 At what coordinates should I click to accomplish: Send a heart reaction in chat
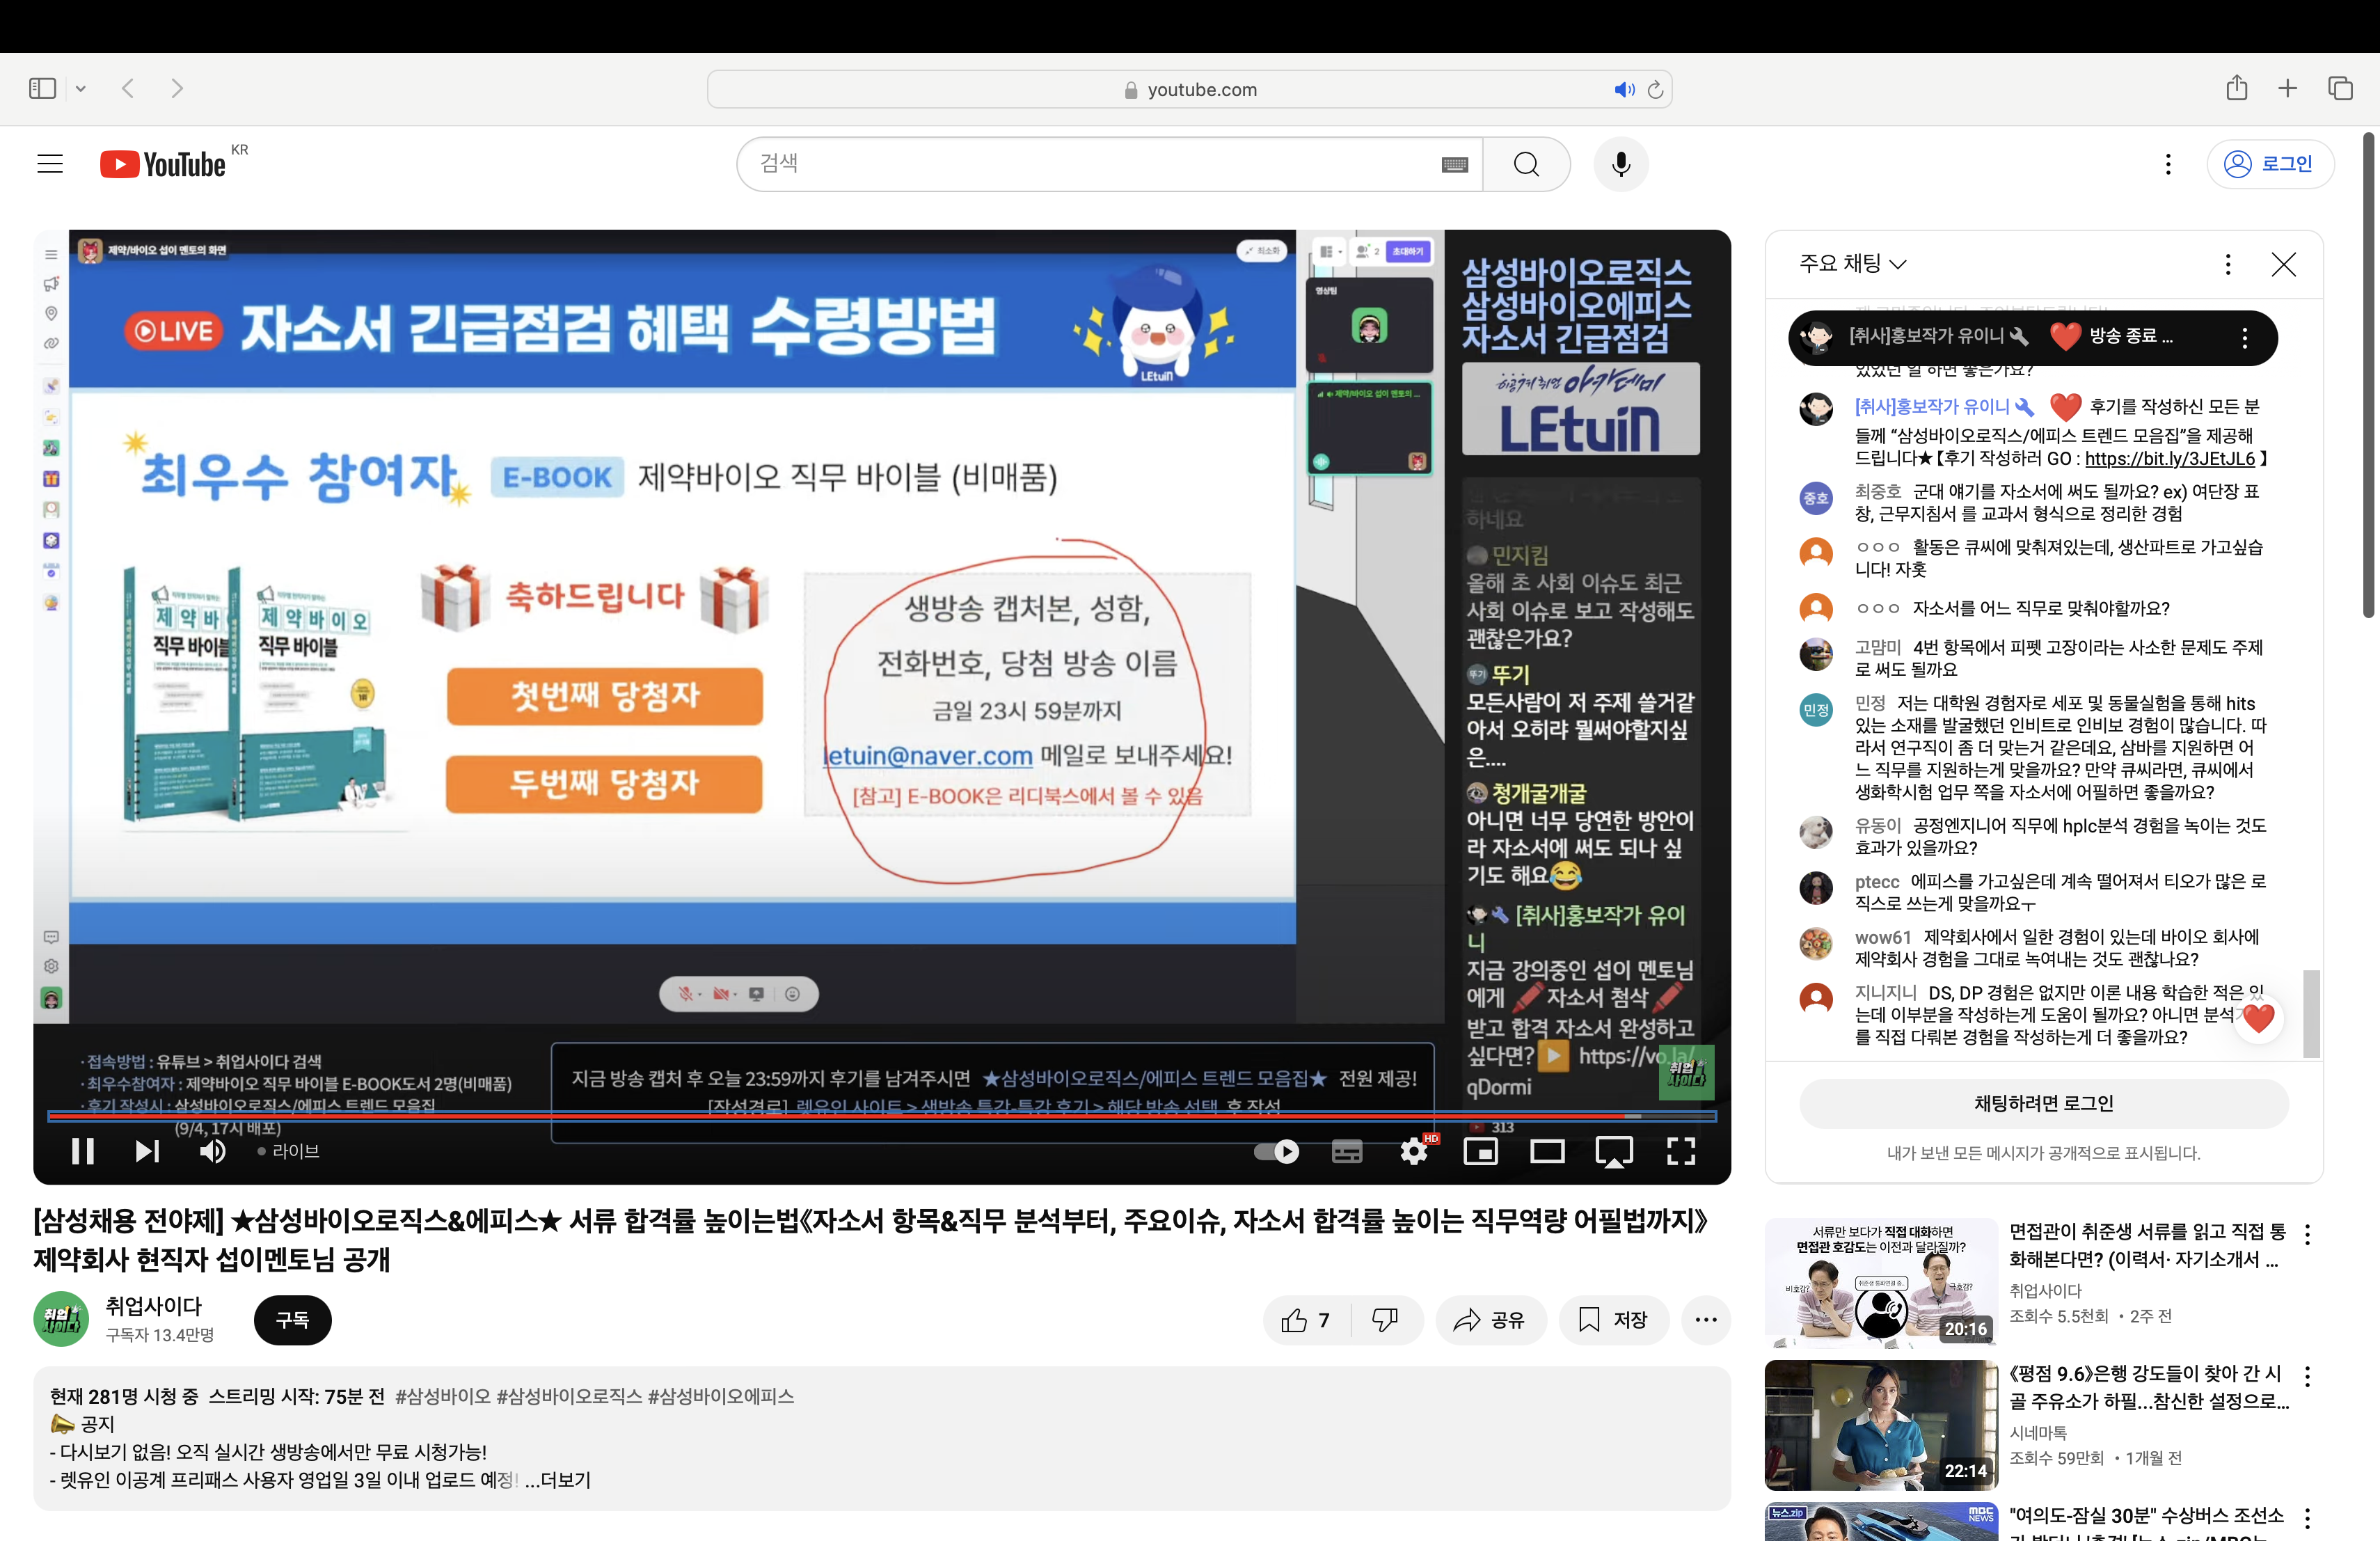pos(2258,1018)
